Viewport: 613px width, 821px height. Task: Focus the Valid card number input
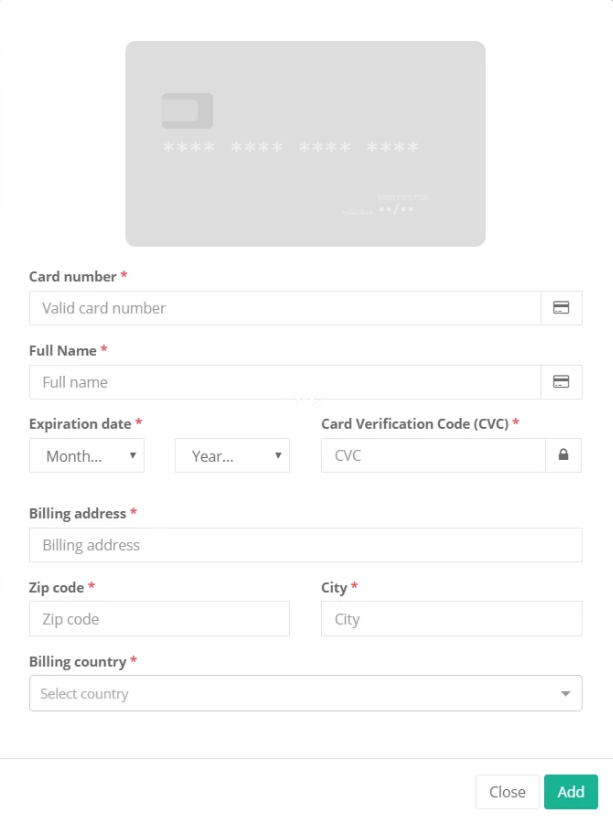point(285,308)
